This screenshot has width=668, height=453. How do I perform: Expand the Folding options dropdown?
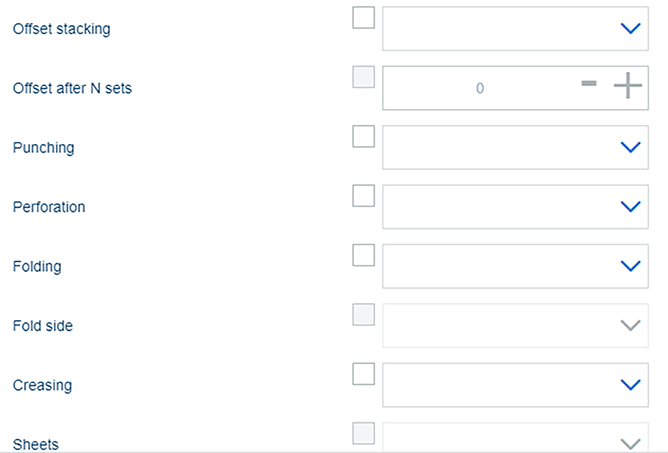(x=629, y=266)
